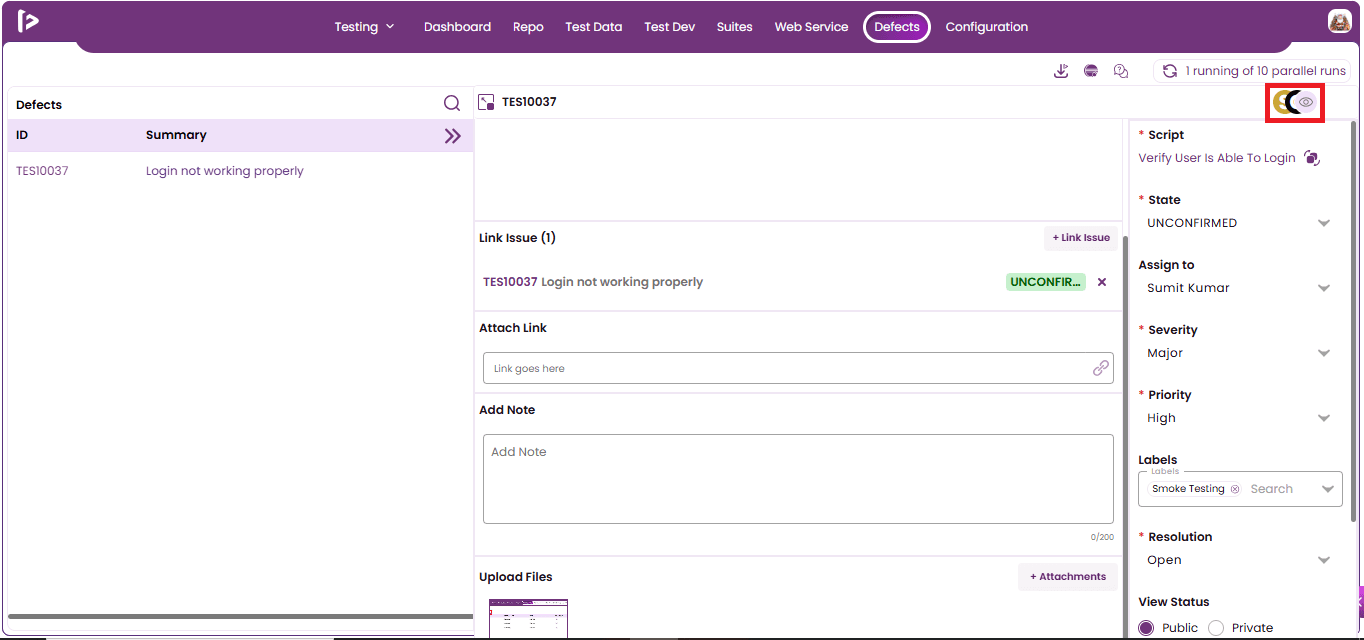The width and height of the screenshot is (1364, 640).
Task: Click the app logo in the top bar
Action: click(28, 21)
